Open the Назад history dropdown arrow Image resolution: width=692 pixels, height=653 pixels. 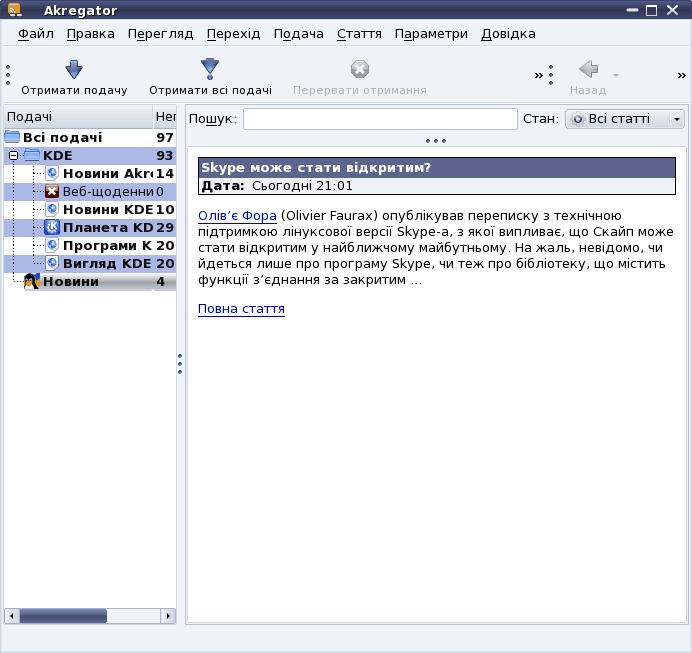coord(616,75)
